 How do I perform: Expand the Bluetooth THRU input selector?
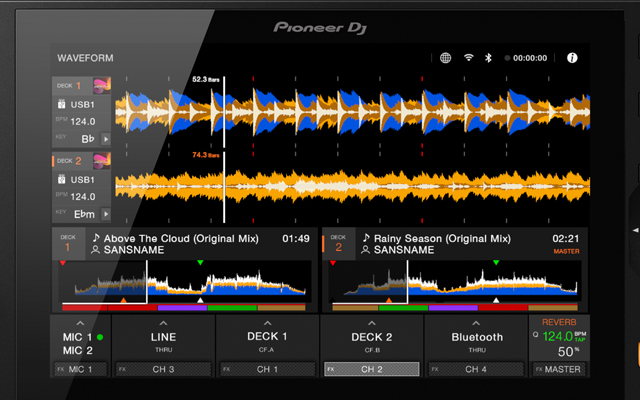click(x=475, y=323)
